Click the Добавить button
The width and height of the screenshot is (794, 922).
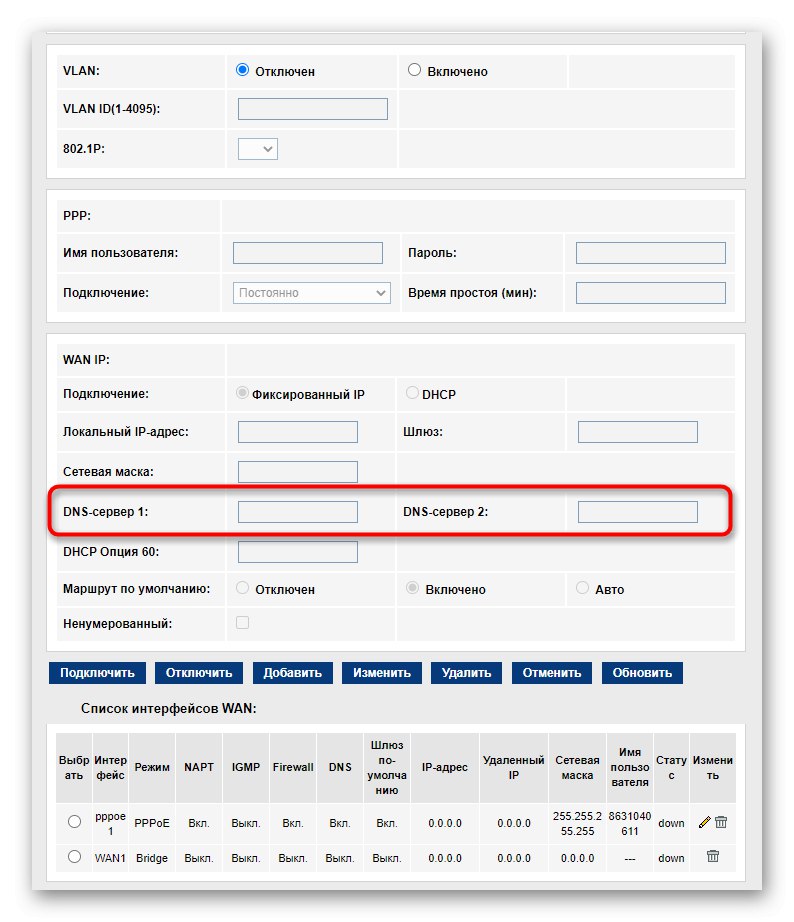tap(293, 673)
